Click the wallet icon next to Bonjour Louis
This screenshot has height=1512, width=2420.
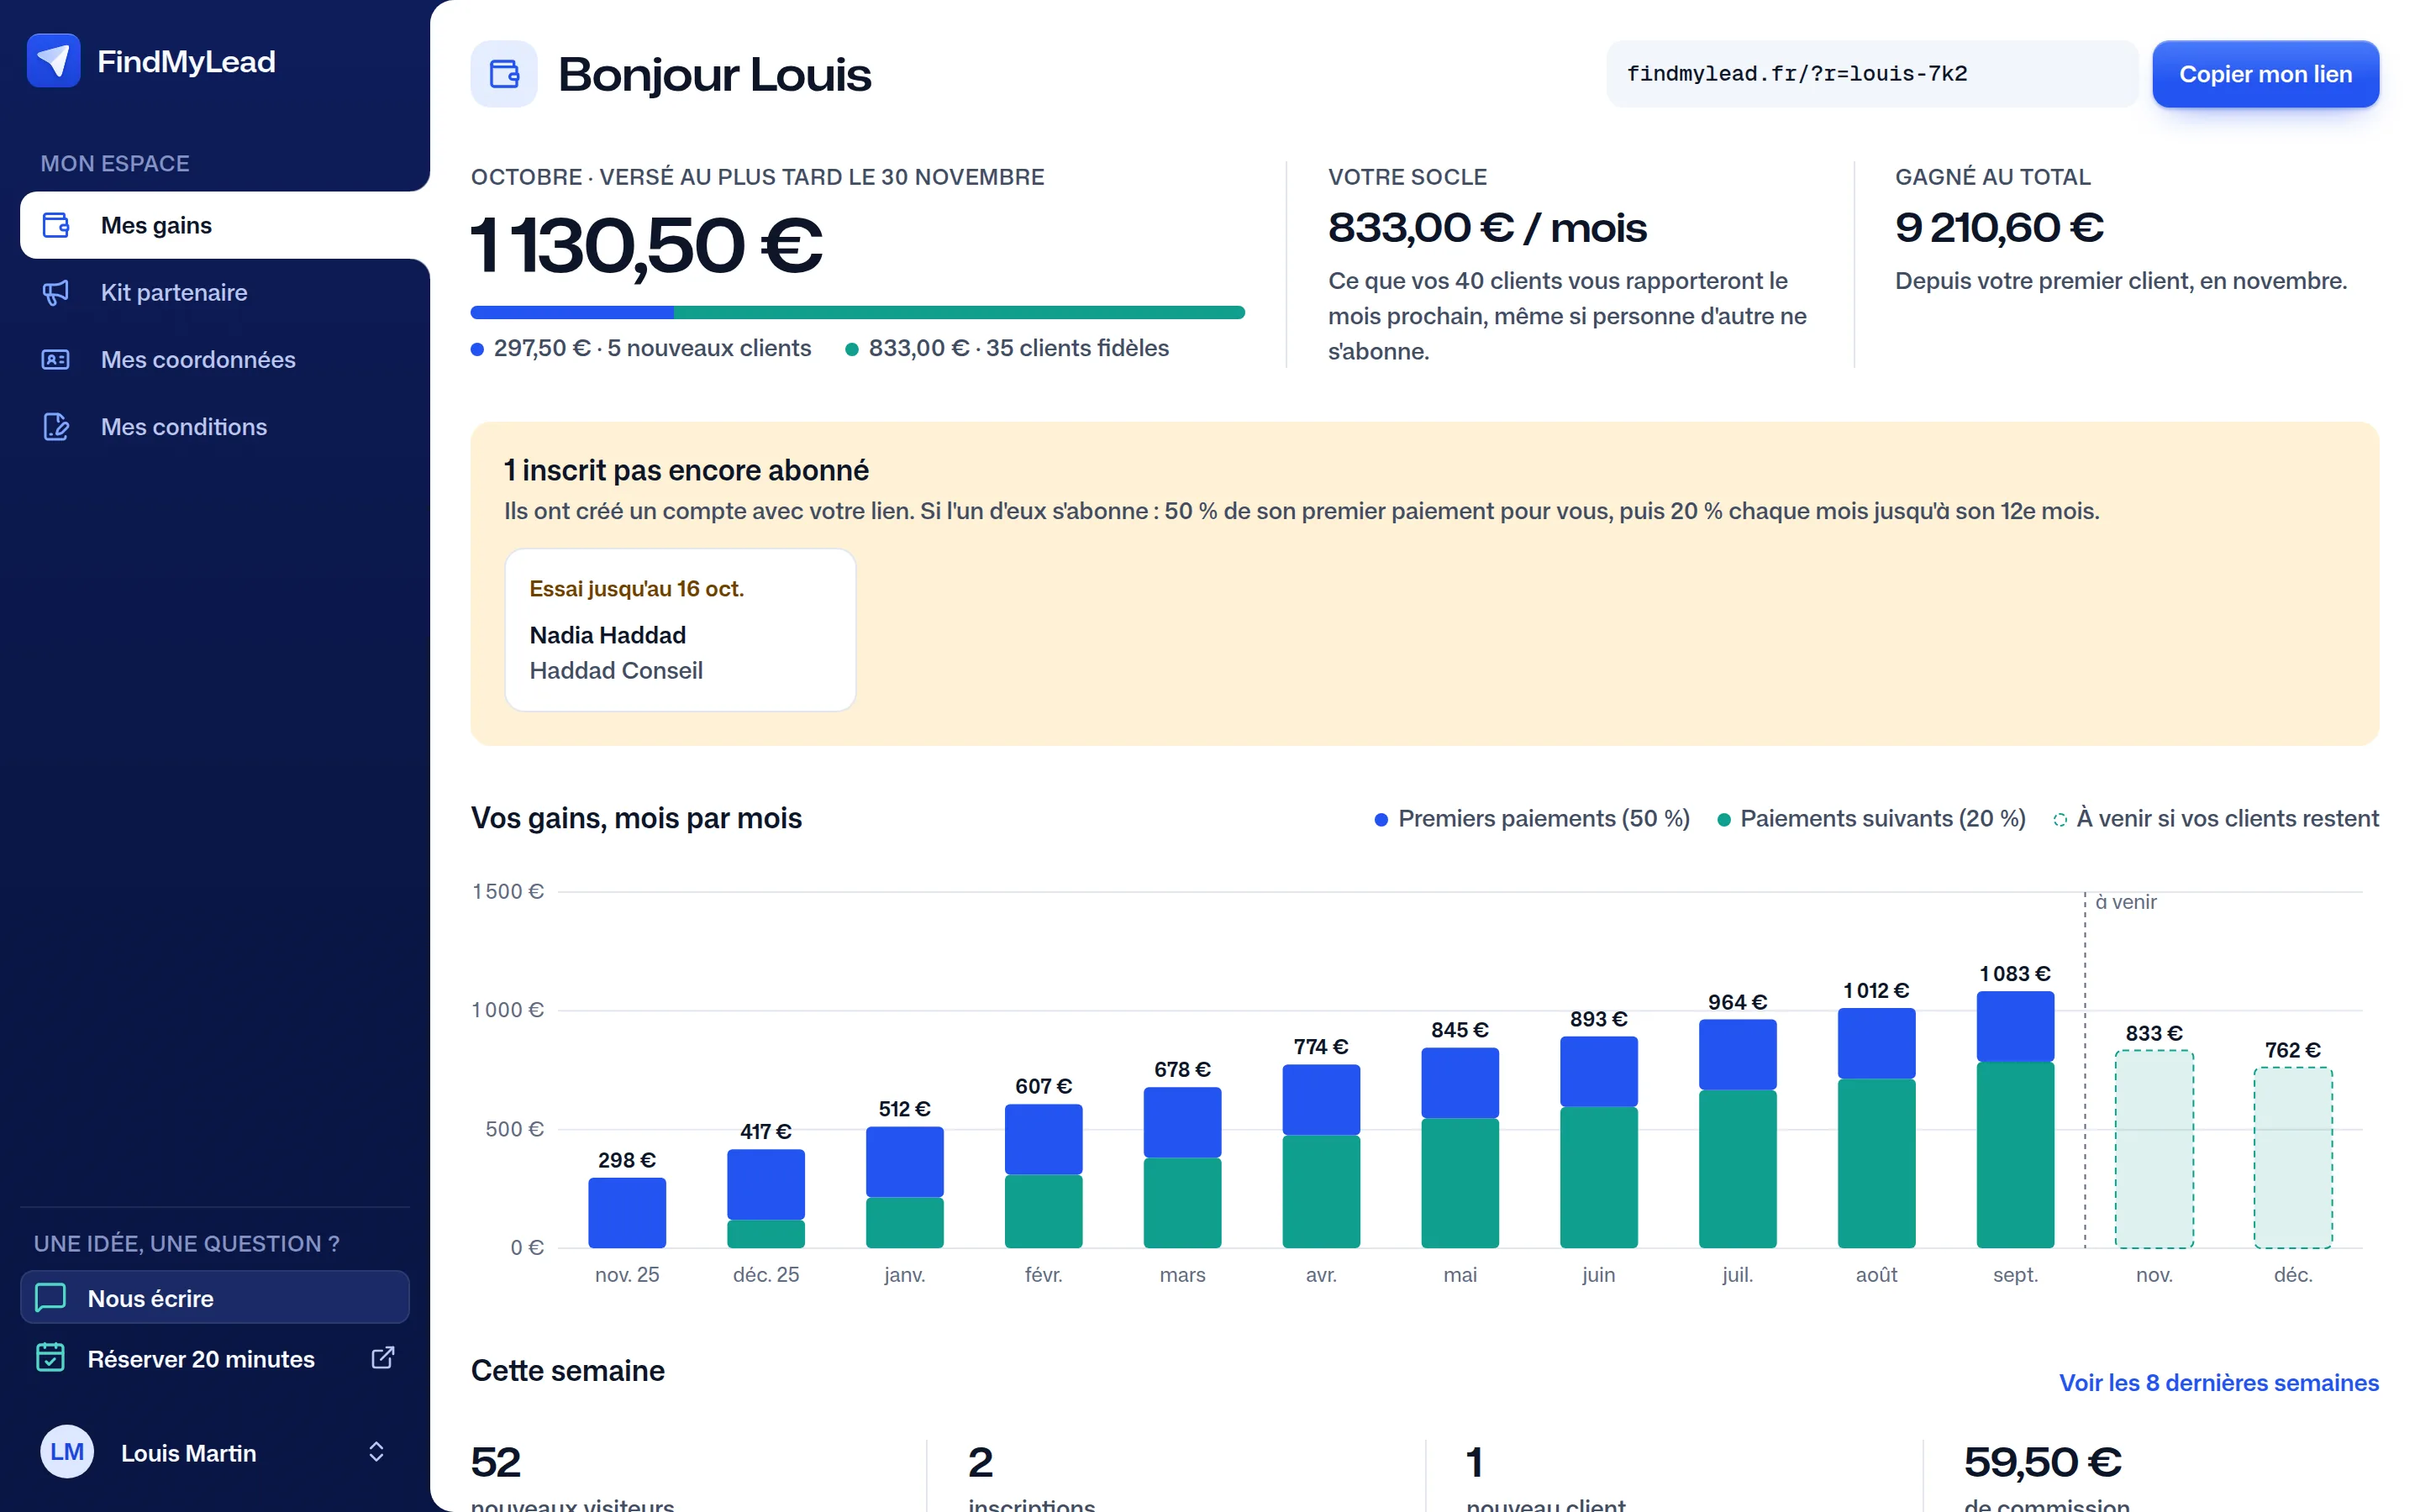tap(504, 74)
